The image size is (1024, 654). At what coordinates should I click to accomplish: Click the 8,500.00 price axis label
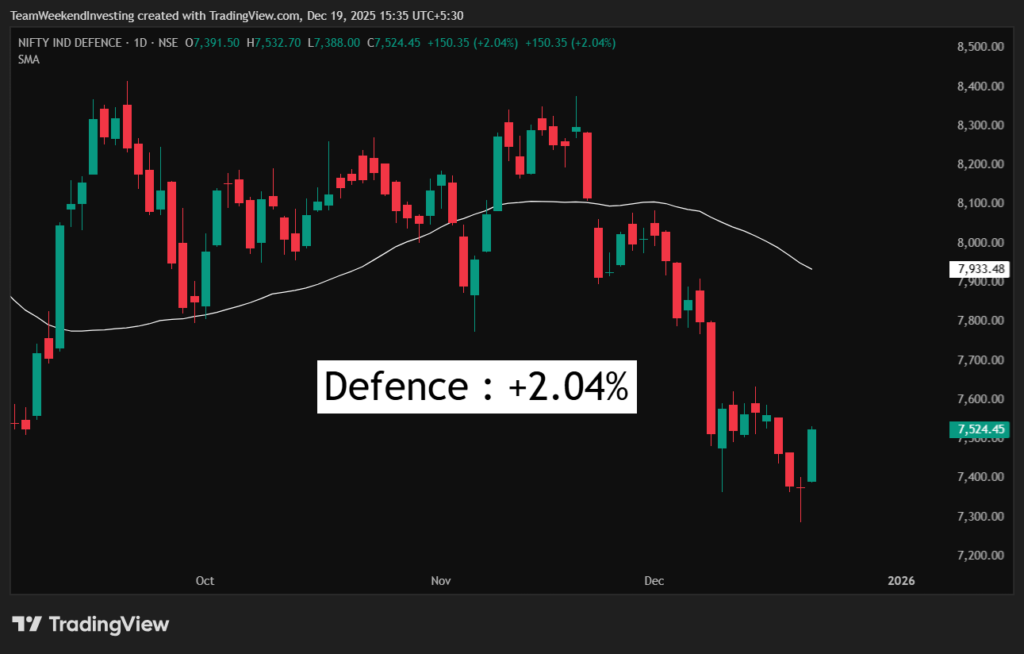point(979,47)
